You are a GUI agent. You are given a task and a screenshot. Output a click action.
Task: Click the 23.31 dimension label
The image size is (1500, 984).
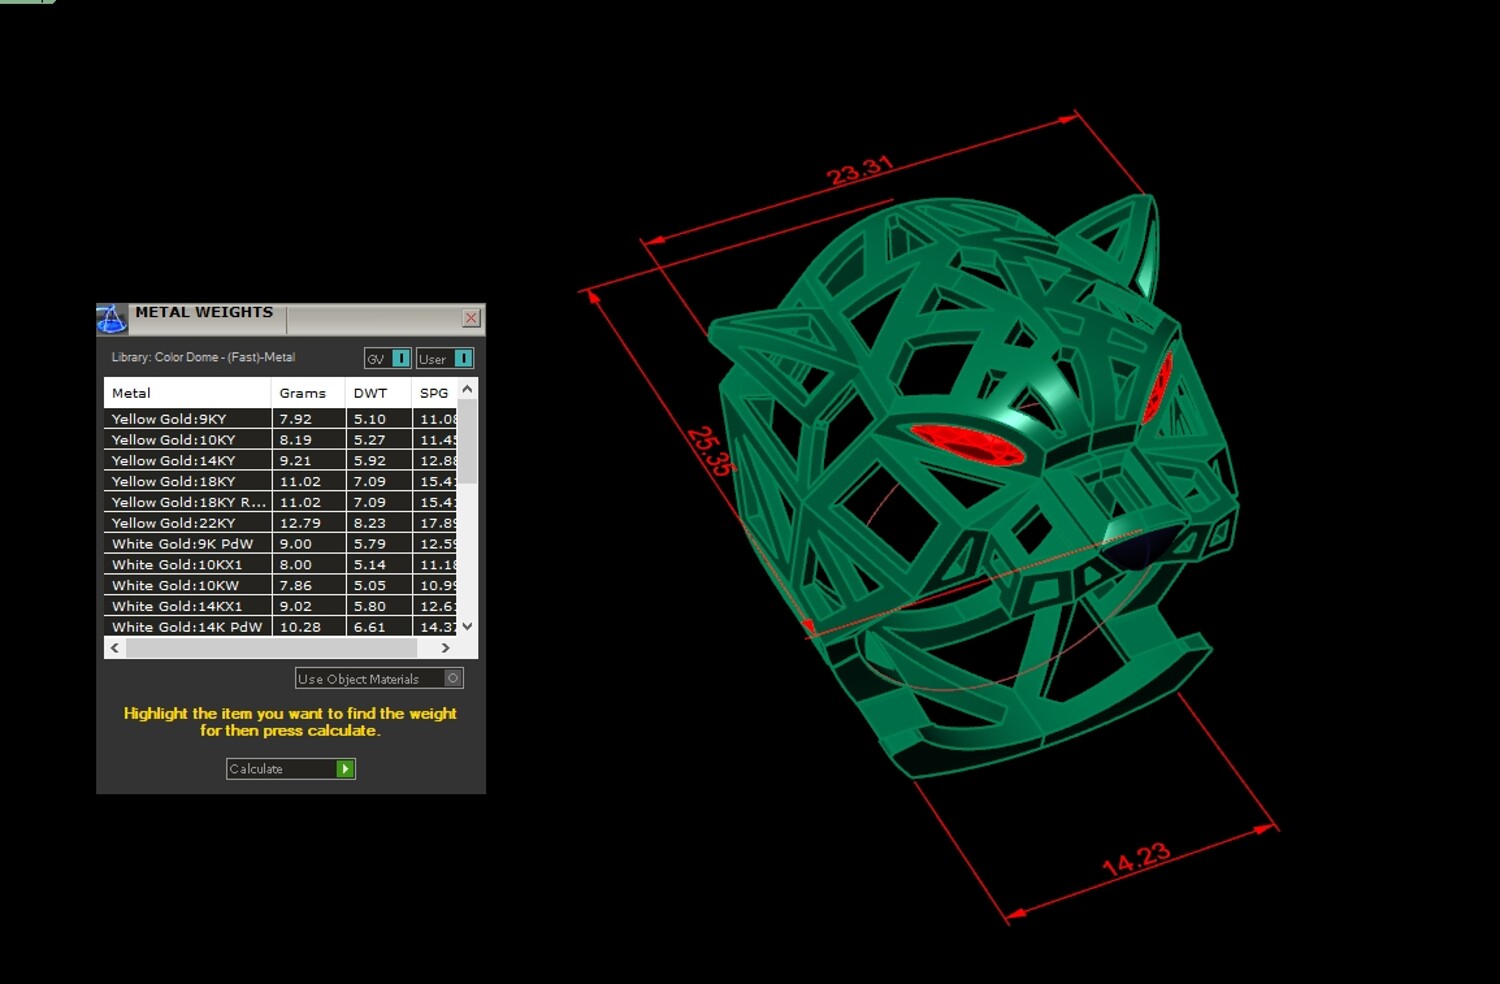860,171
